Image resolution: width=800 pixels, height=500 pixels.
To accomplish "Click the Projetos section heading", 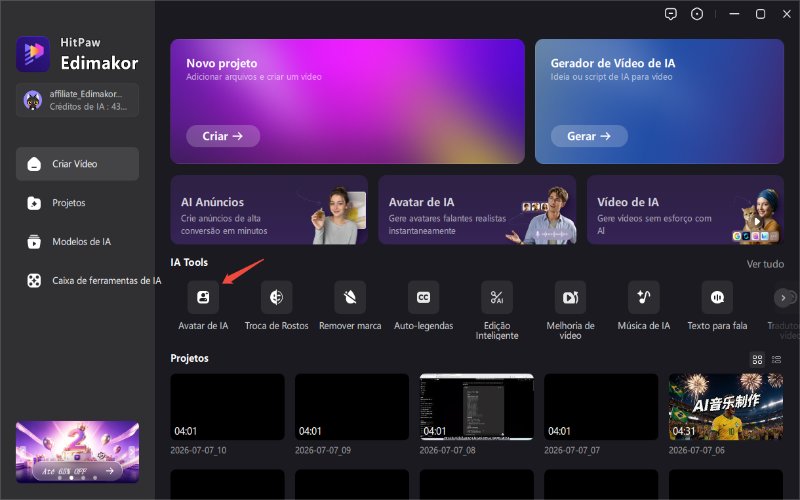I will pyautogui.click(x=189, y=358).
